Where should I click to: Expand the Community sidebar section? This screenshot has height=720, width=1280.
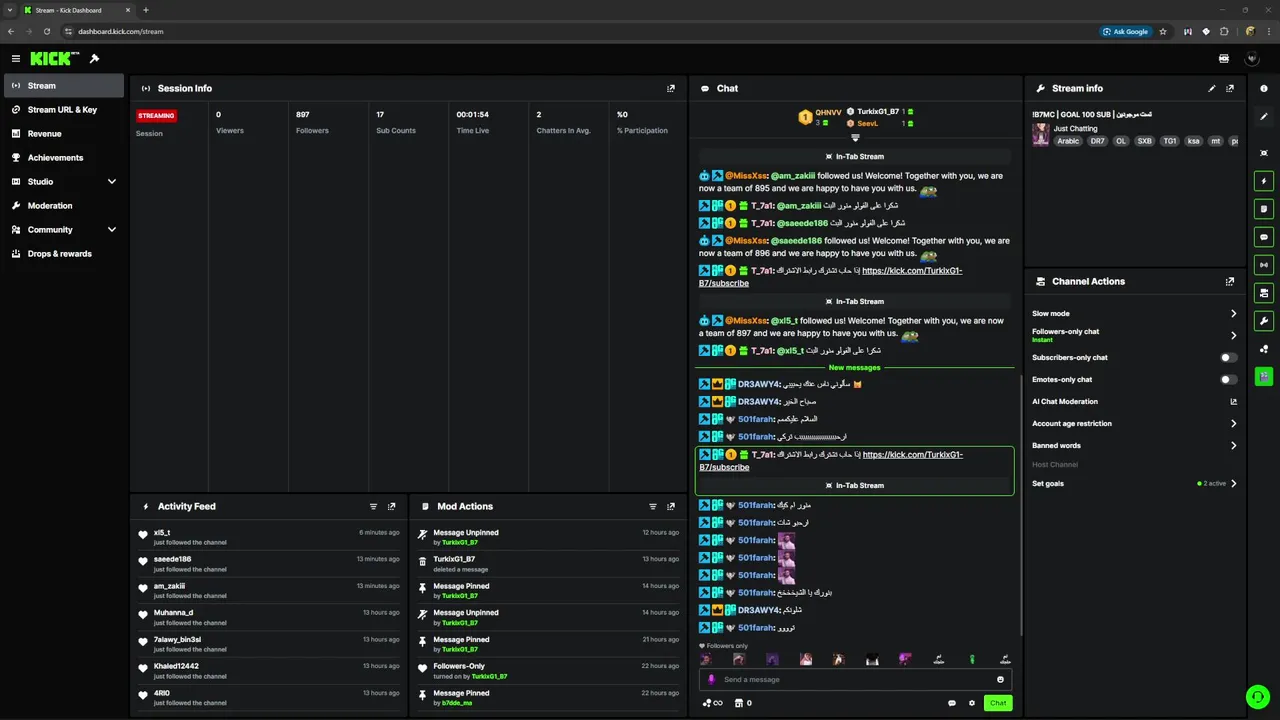[x=111, y=230]
